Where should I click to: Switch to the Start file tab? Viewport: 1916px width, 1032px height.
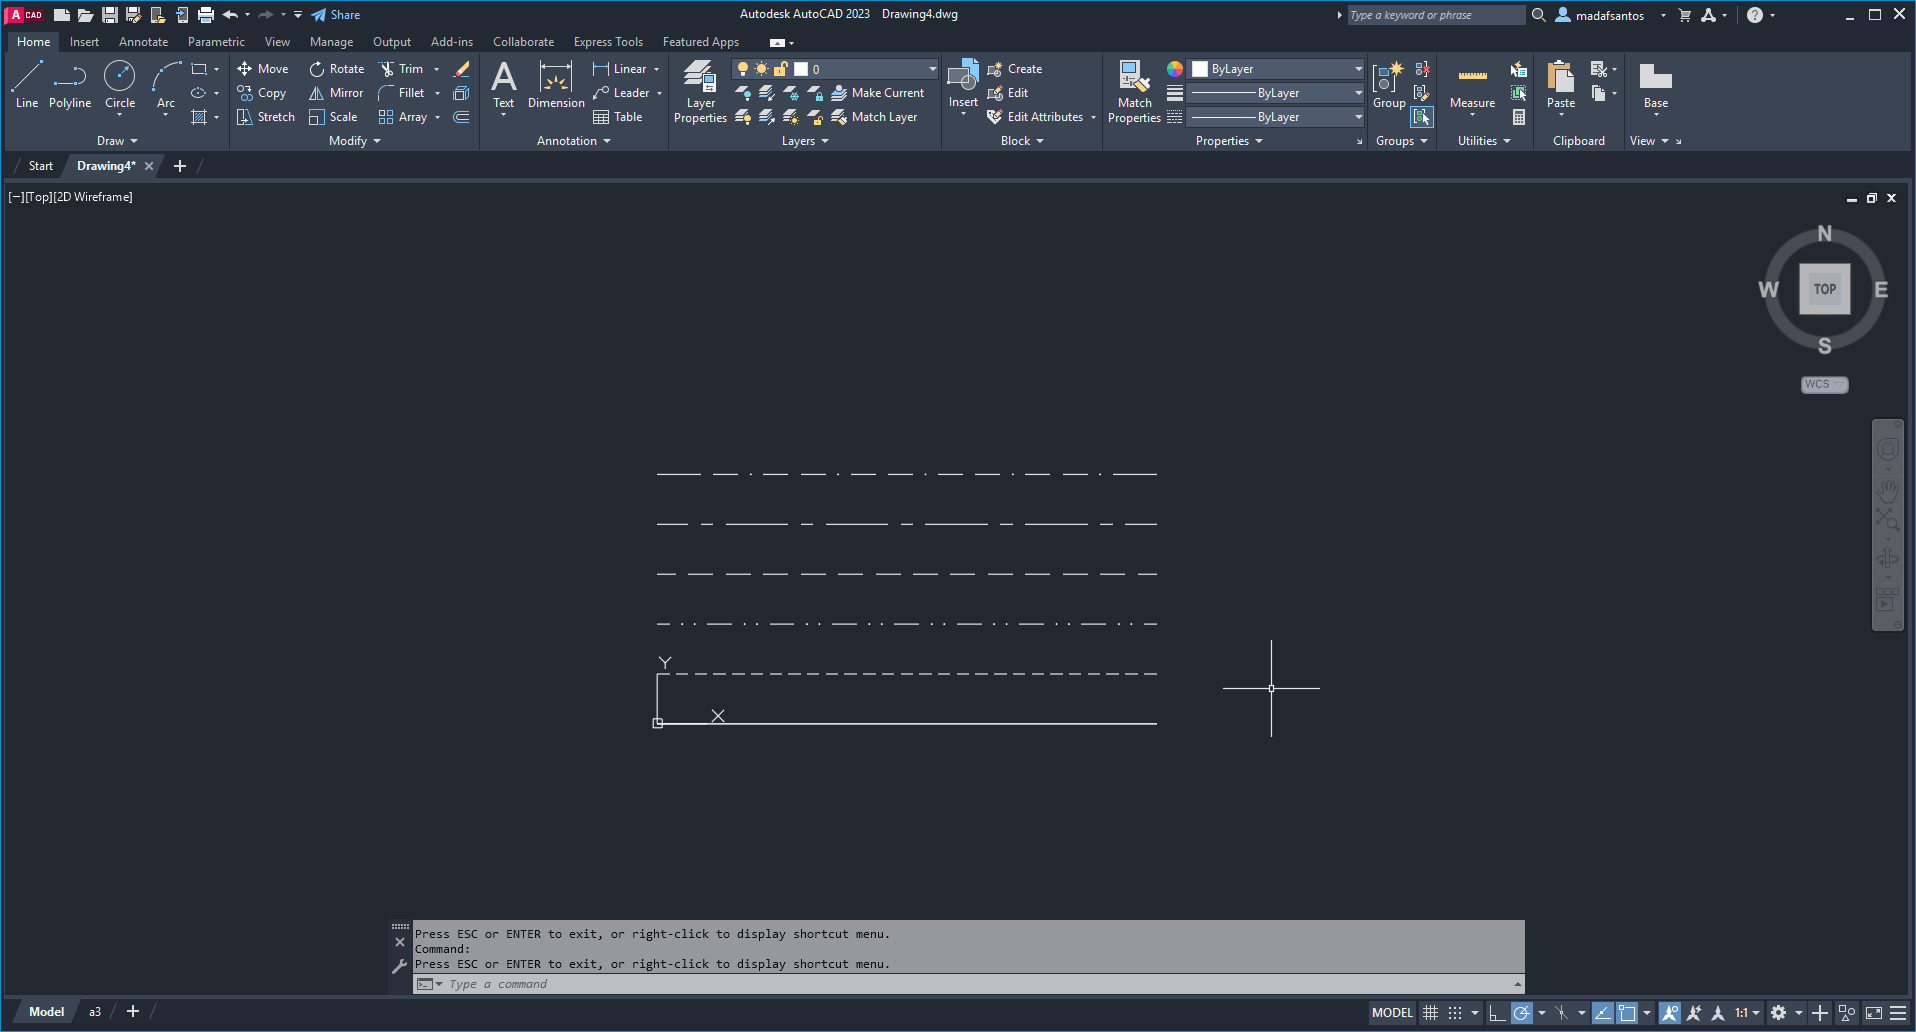[40, 166]
